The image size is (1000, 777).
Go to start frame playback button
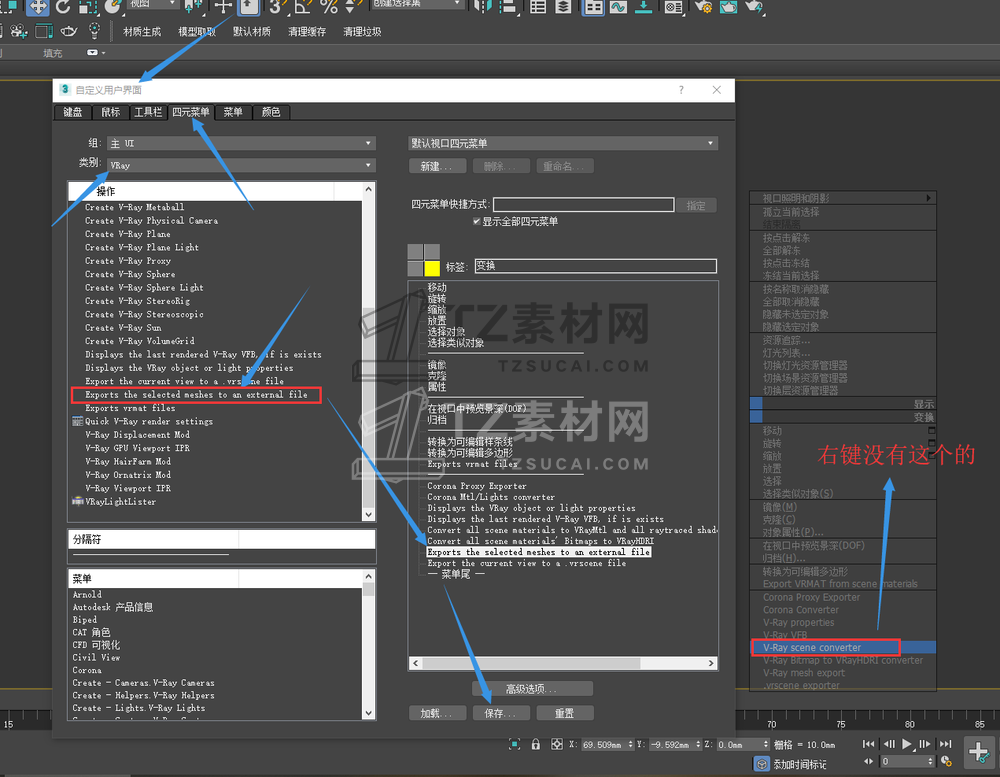[x=869, y=744]
